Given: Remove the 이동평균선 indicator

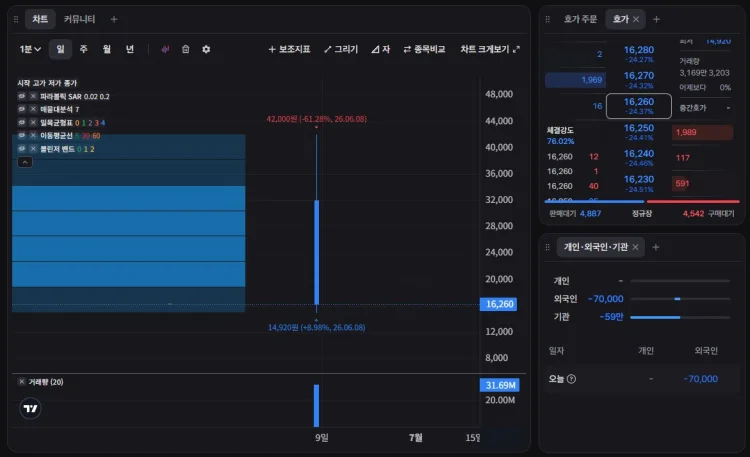Looking at the screenshot, I should [x=33, y=135].
